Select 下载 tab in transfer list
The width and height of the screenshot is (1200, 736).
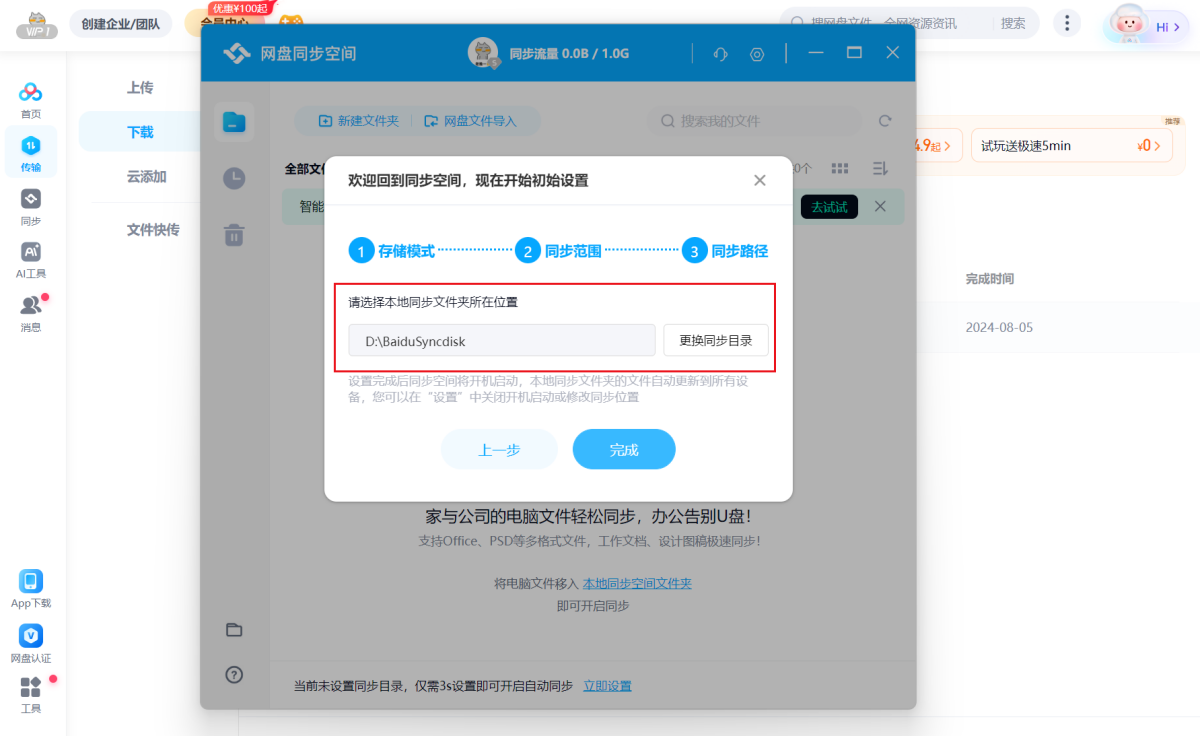(140, 132)
